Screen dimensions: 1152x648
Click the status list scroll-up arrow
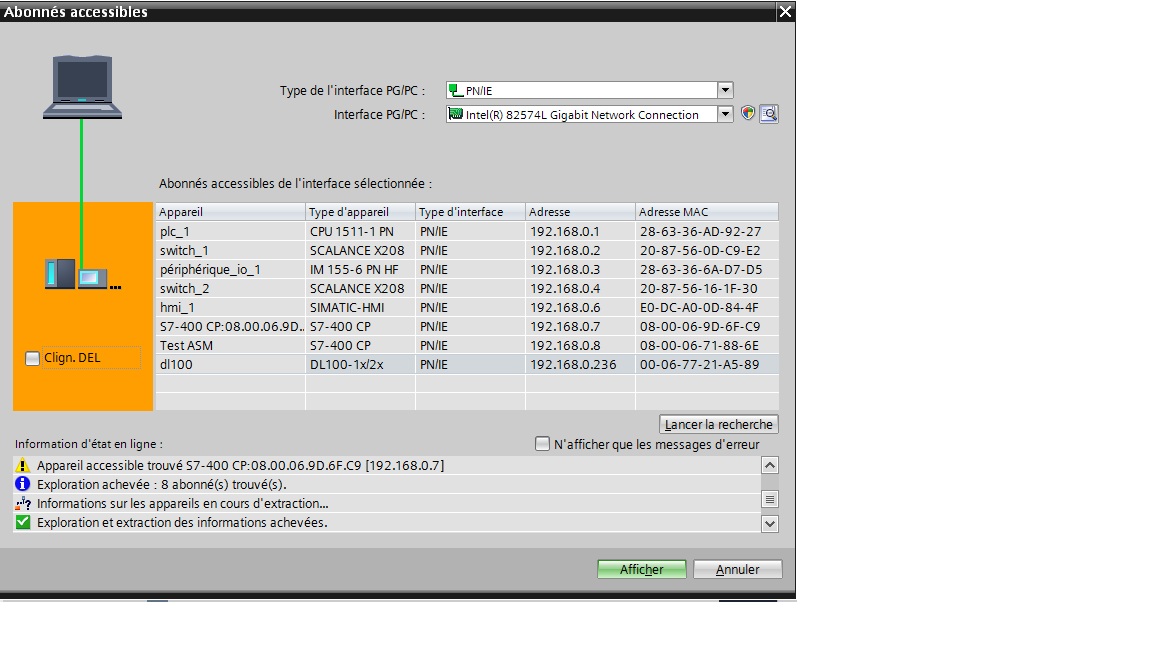point(769,465)
